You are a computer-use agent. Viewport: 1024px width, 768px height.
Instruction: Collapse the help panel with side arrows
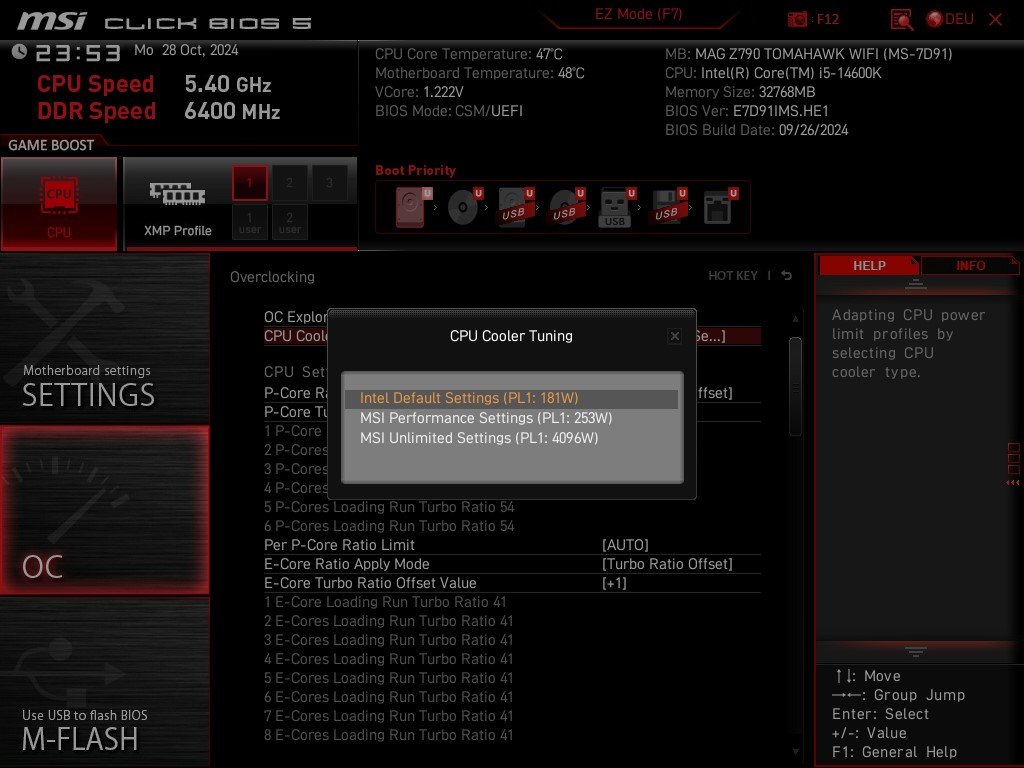[1013, 483]
